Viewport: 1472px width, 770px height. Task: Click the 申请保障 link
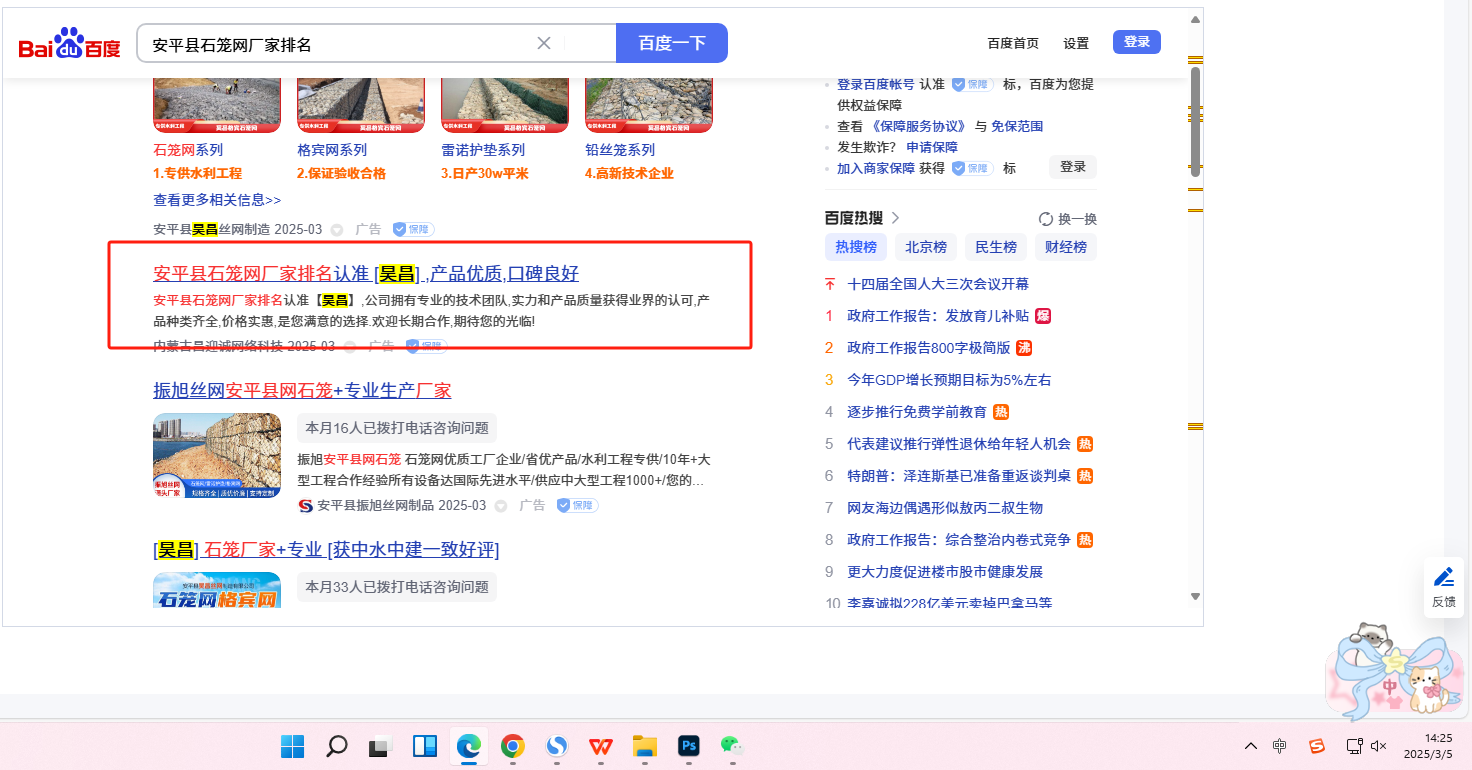(x=932, y=147)
